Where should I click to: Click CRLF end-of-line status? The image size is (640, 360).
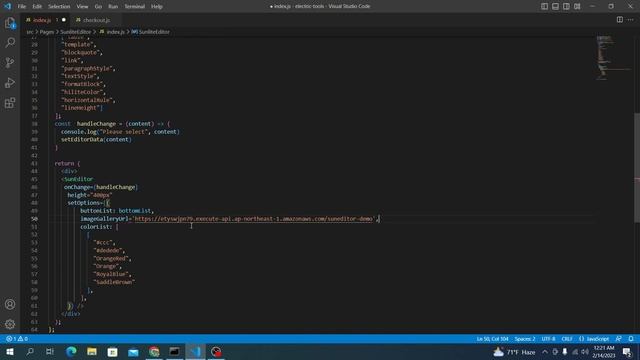[567, 339]
